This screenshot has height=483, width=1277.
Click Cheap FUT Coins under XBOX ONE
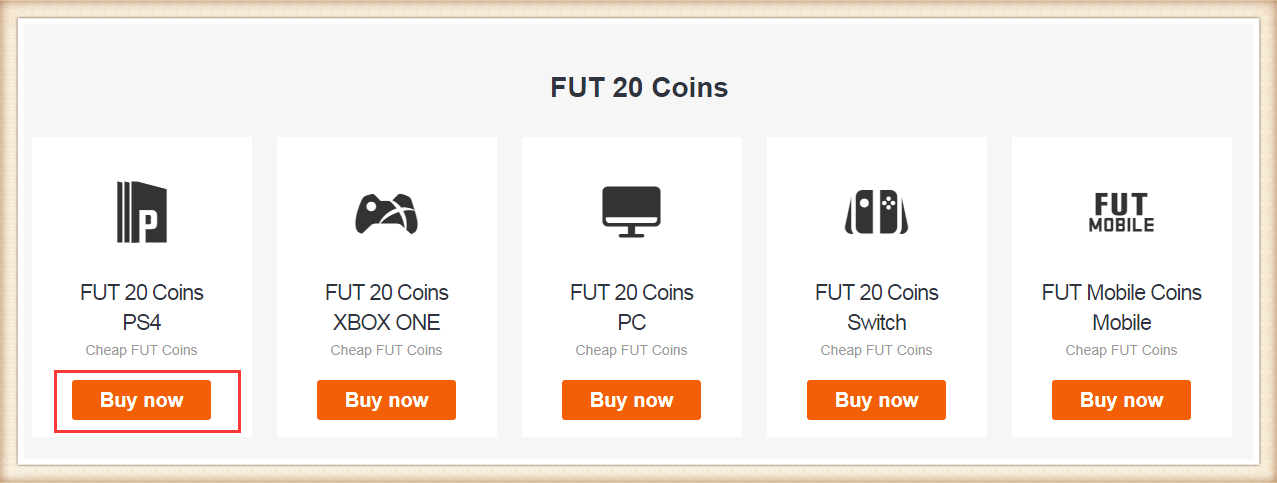point(387,350)
